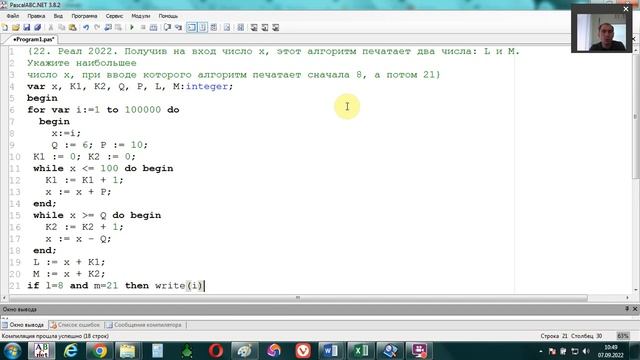Save the program with the floppy icon
640x360 pixels.
[27, 27]
